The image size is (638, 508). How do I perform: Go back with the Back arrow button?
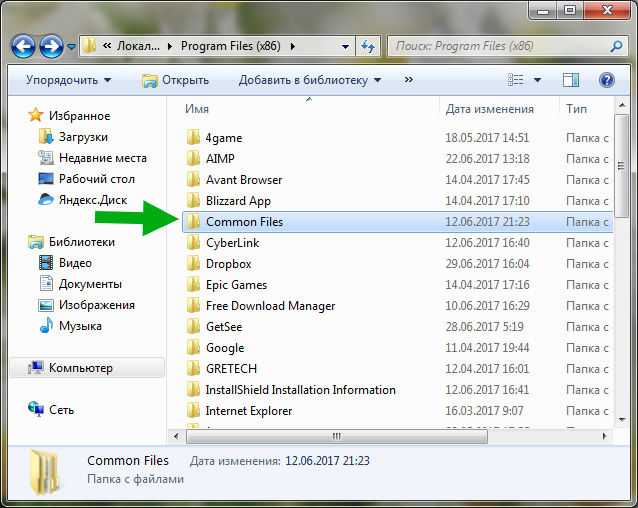[x=23, y=47]
